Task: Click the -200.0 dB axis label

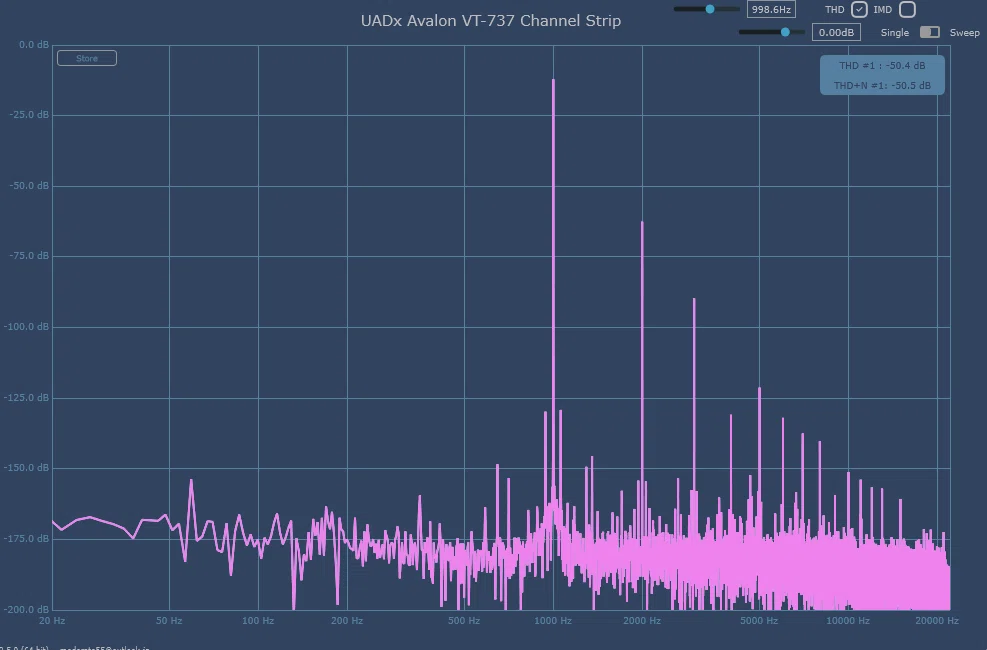Action: tap(26, 609)
